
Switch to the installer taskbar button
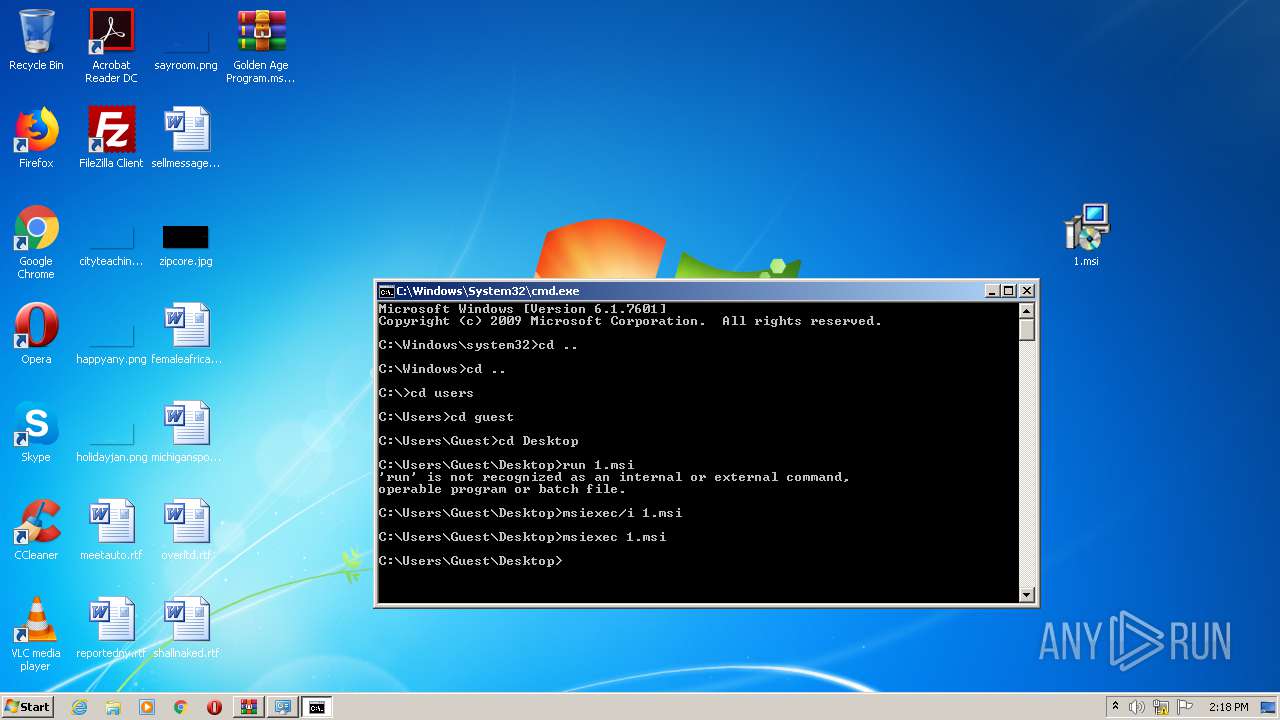tap(283, 707)
